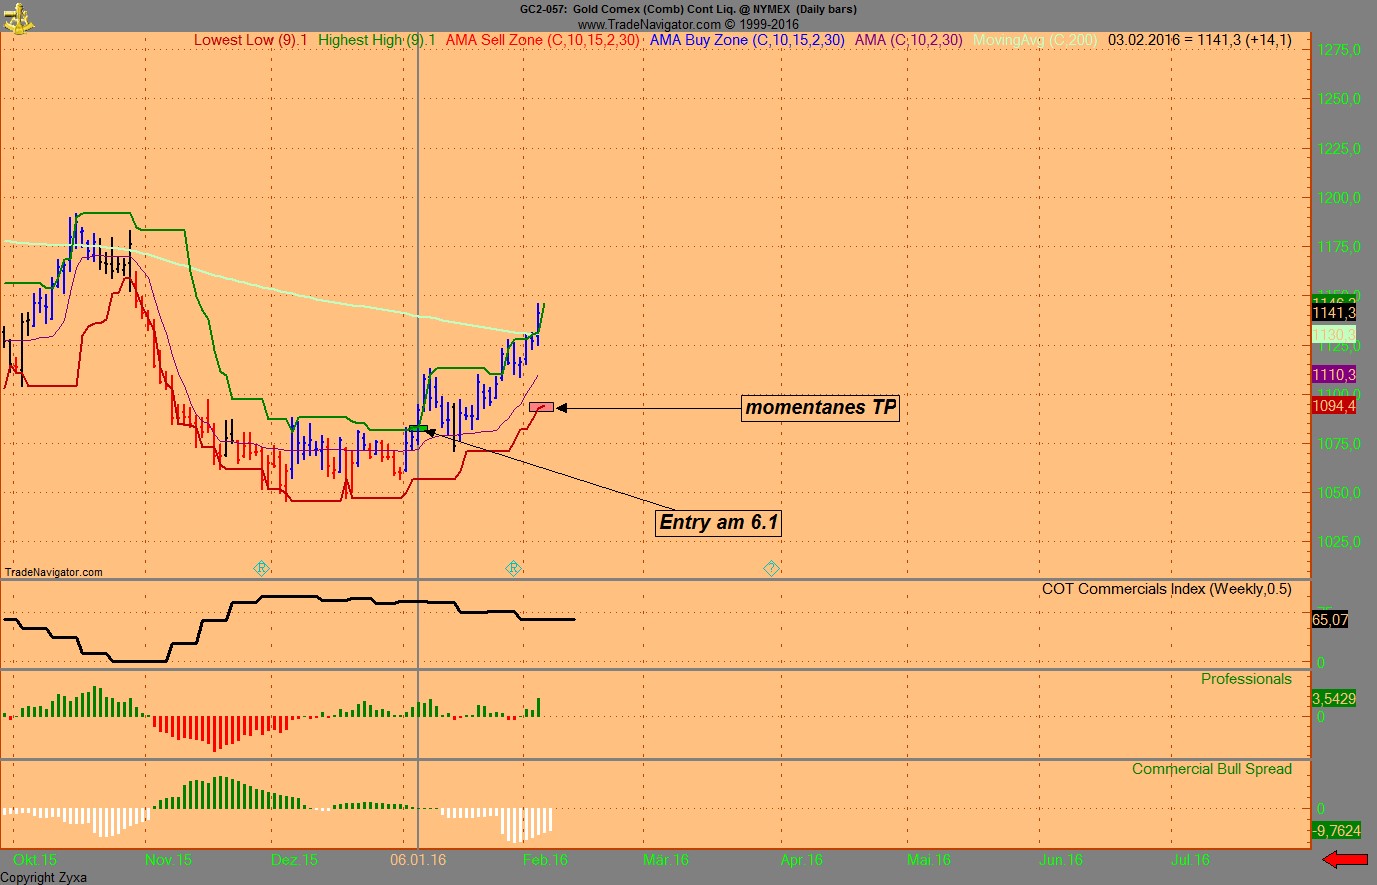Click the first 'R' contract rollover diamond marker
This screenshot has width=1377, height=885.
tap(261, 567)
